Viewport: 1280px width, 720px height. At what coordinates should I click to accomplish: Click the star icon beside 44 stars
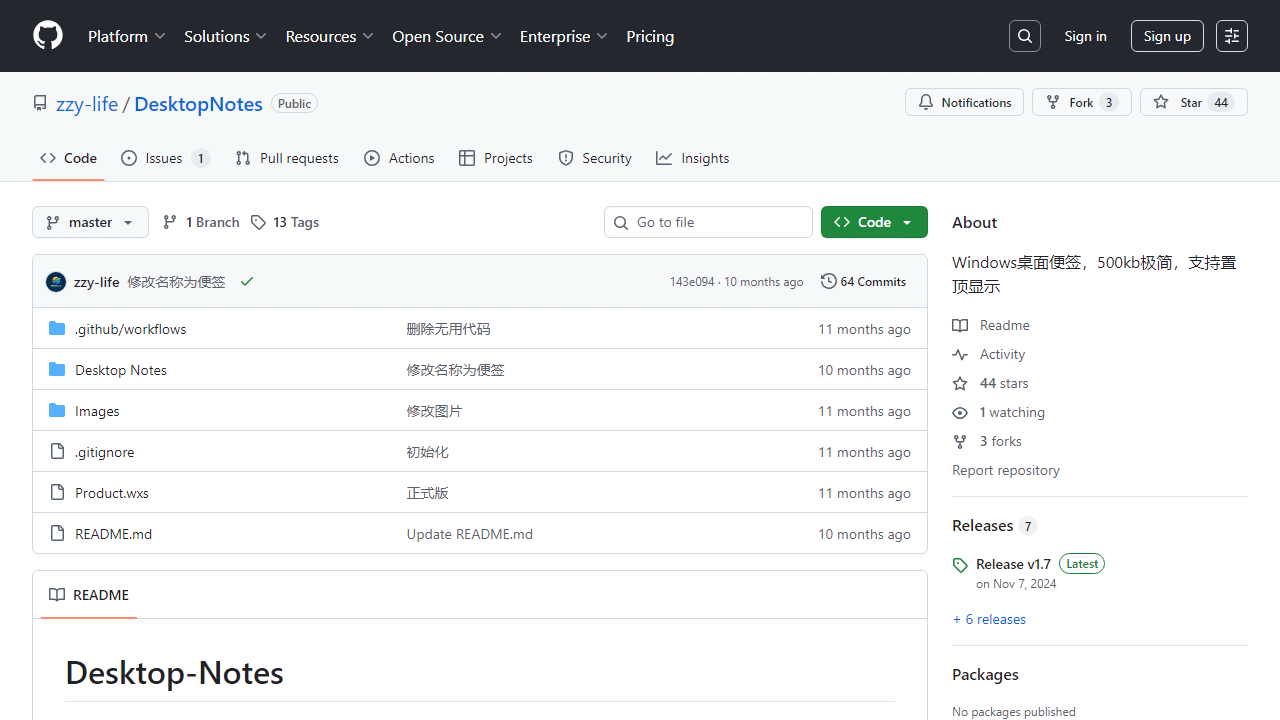(960, 384)
